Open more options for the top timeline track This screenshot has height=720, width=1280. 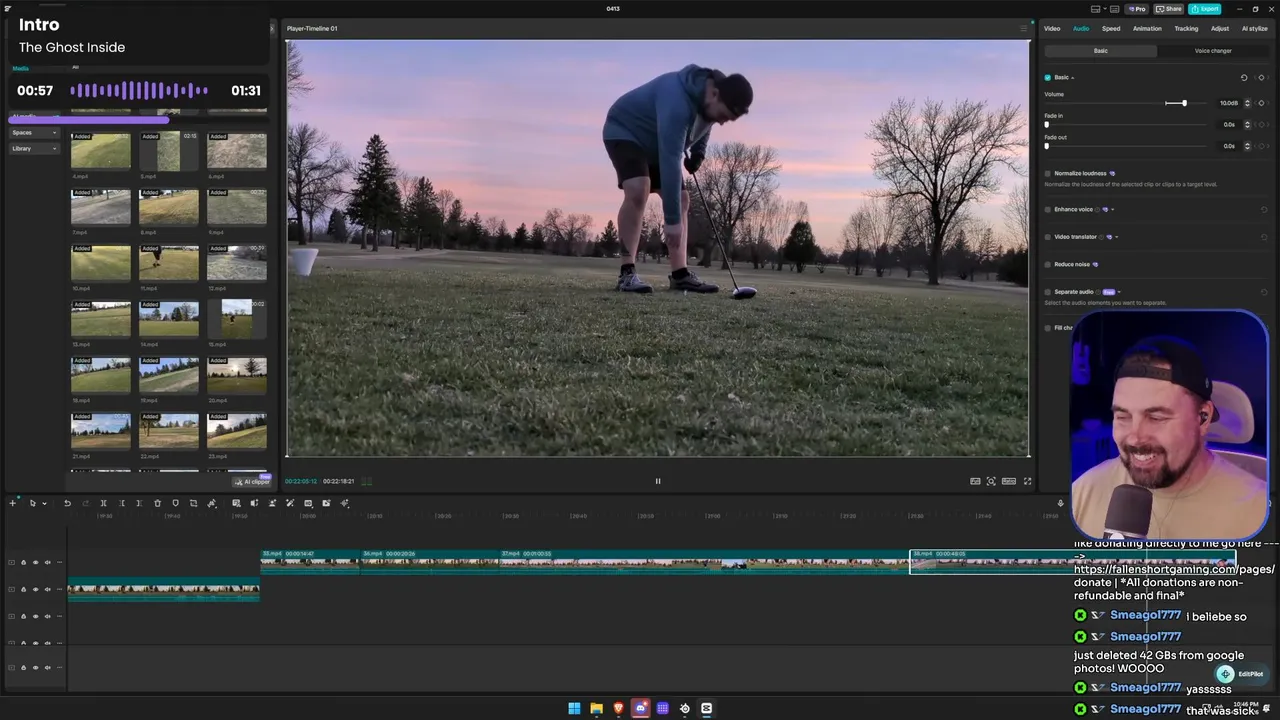tap(59, 562)
